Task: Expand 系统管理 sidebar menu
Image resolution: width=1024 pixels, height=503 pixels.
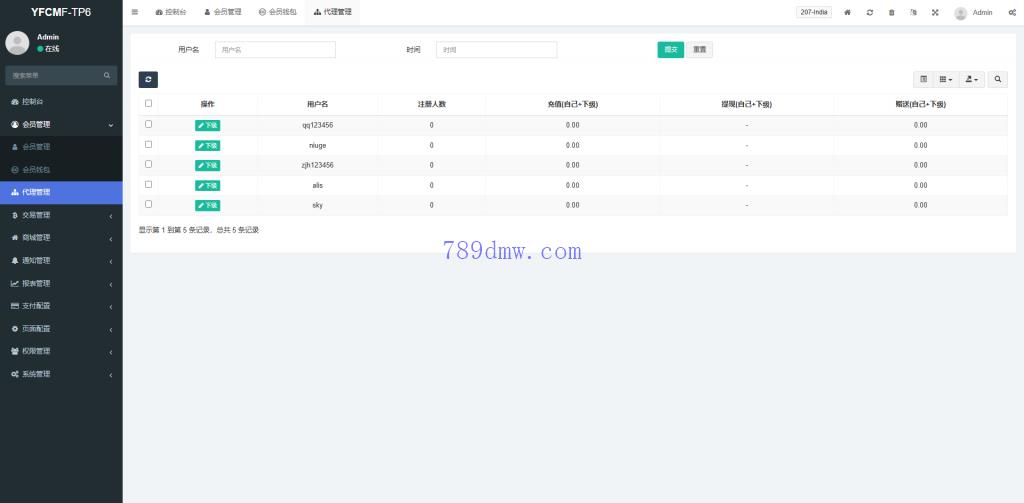Action: click(61, 374)
